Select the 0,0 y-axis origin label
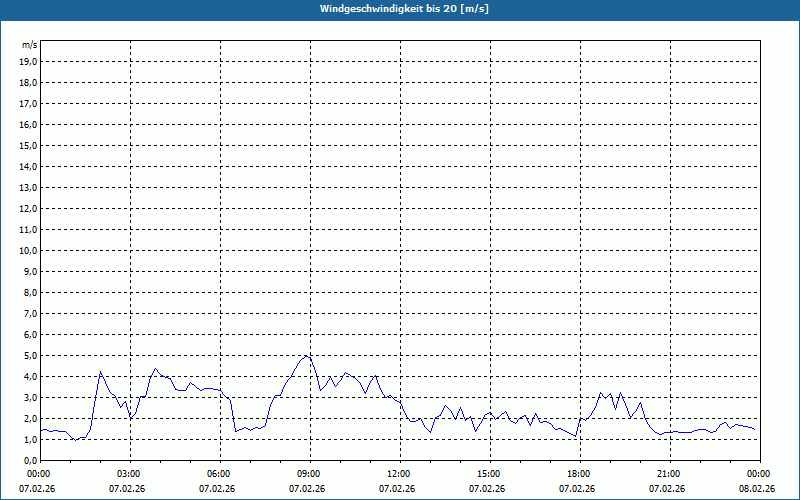The image size is (800, 500). [x=30, y=460]
